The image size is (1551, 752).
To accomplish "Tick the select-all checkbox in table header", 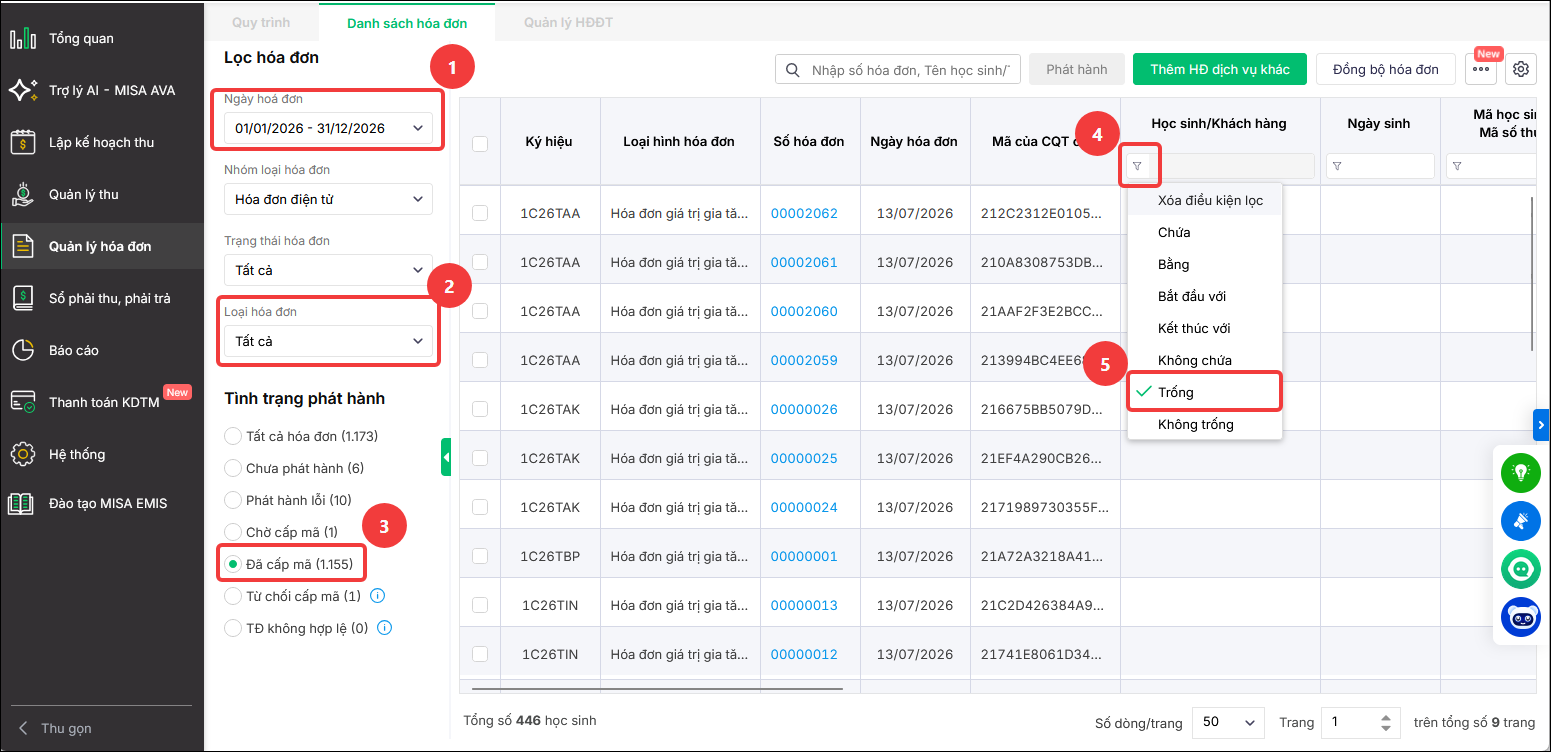I will (x=480, y=143).
